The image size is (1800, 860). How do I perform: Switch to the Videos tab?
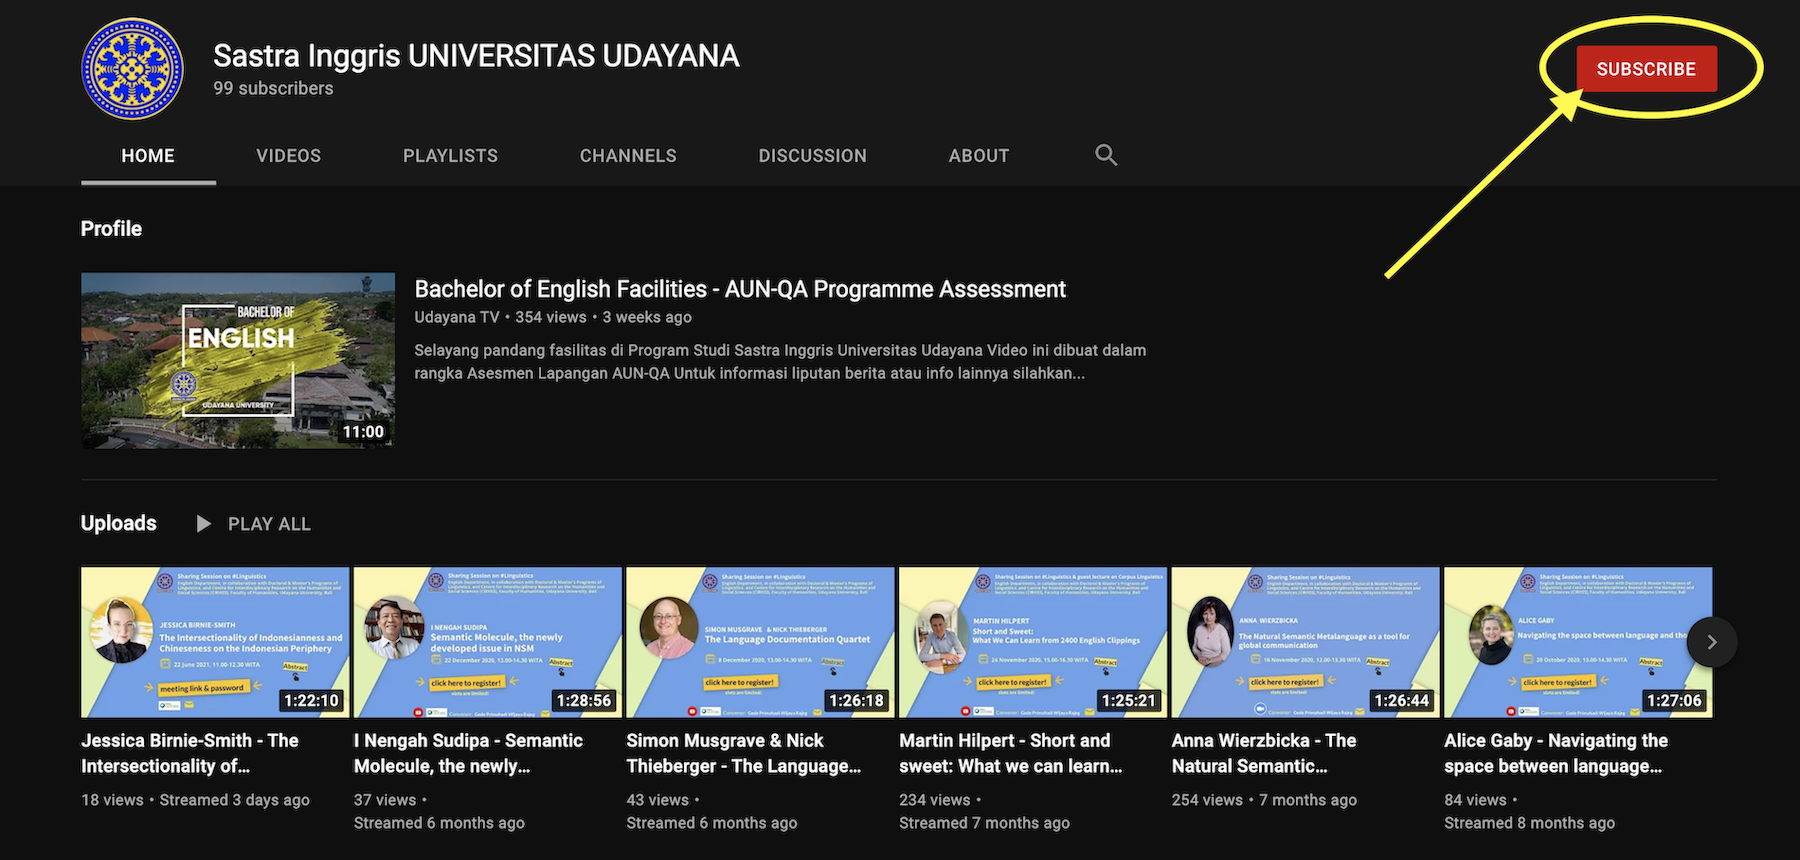289,156
